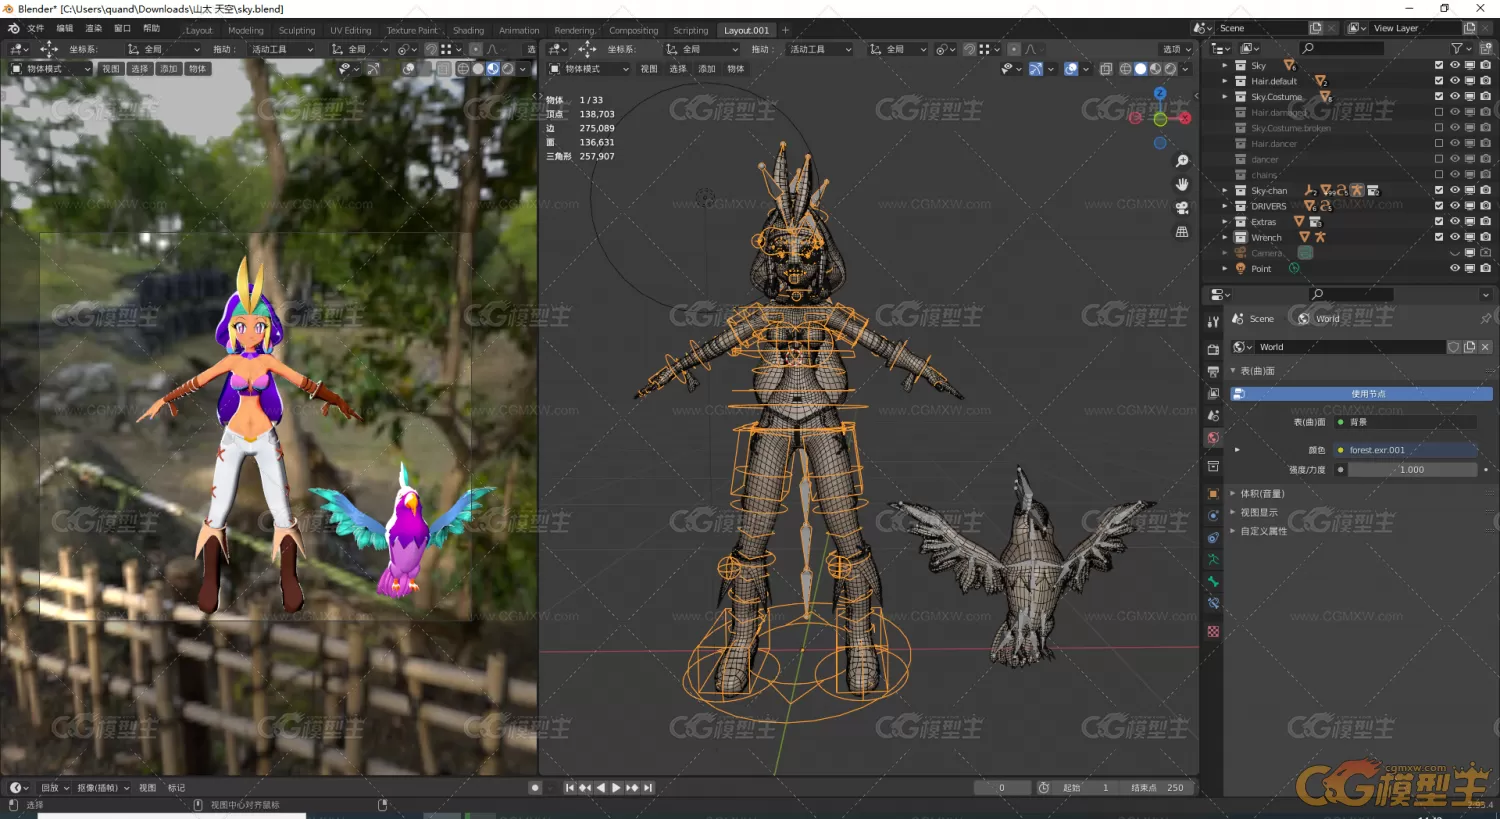This screenshot has width=1500, height=819.
Task: Select solid shading in right viewport
Action: [x=1140, y=69]
